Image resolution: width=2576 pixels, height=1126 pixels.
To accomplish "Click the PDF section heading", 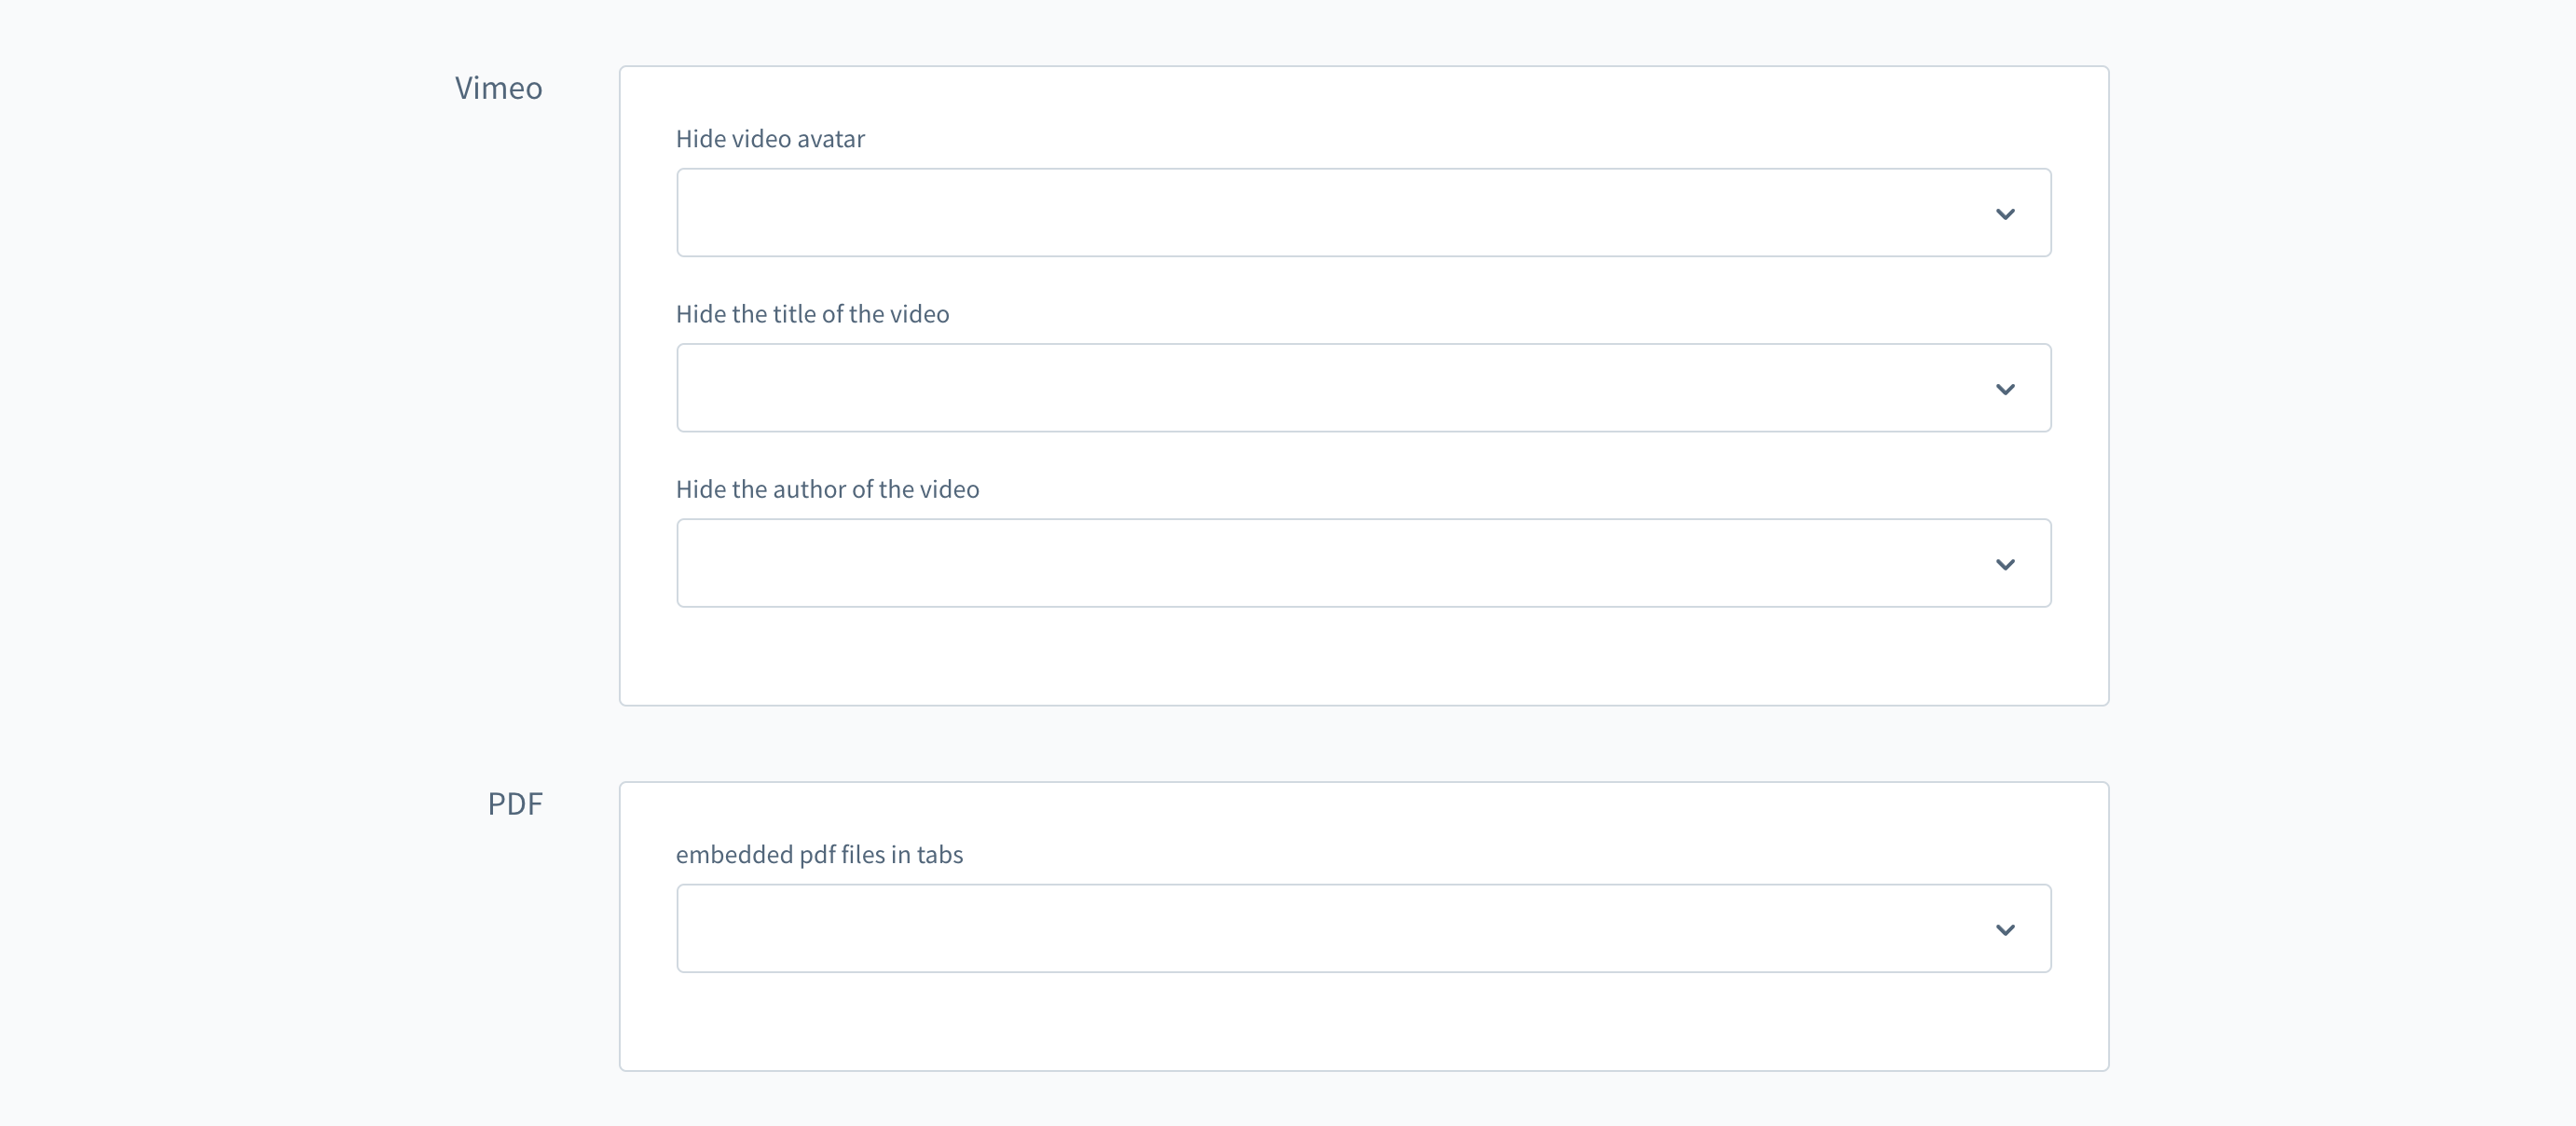I will click(x=515, y=804).
